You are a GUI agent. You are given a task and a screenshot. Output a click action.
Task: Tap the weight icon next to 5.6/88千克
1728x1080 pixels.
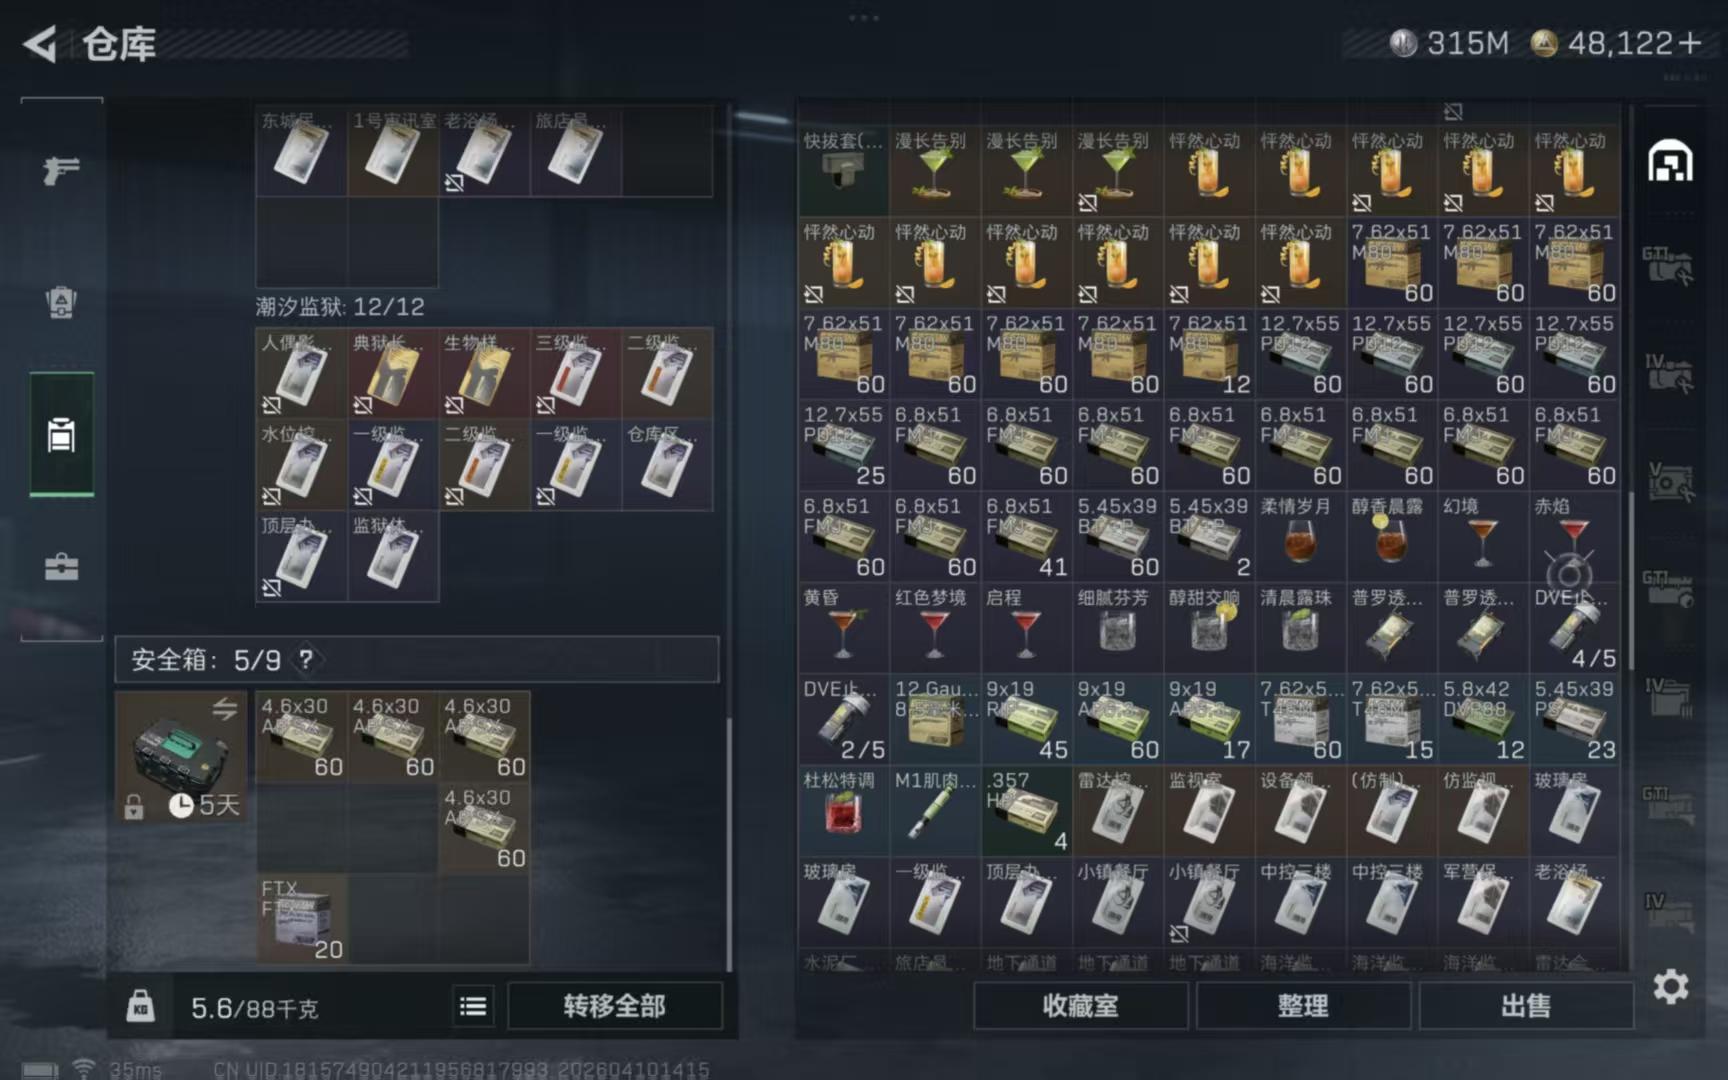click(140, 1006)
